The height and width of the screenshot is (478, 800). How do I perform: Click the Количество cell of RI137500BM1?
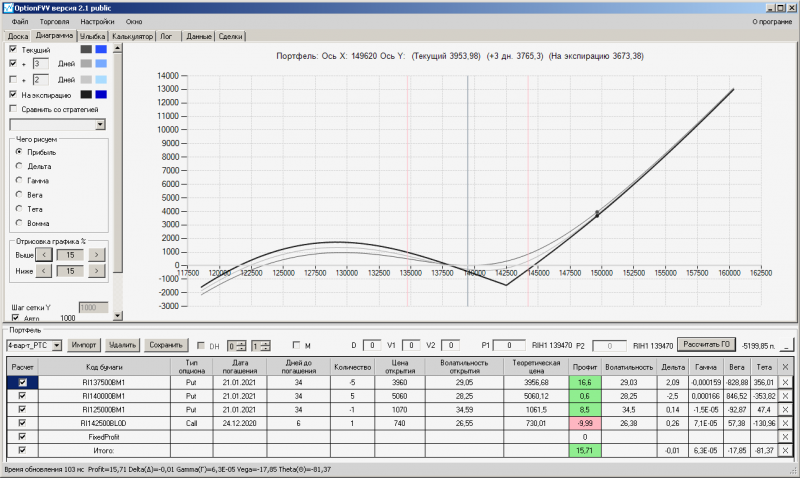click(x=352, y=382)
